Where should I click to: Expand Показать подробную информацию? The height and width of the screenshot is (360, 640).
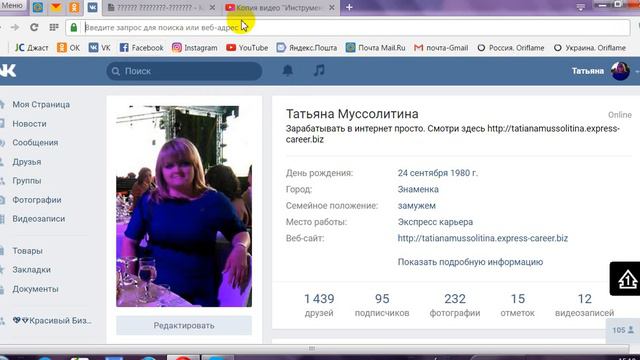click(470, 262)
